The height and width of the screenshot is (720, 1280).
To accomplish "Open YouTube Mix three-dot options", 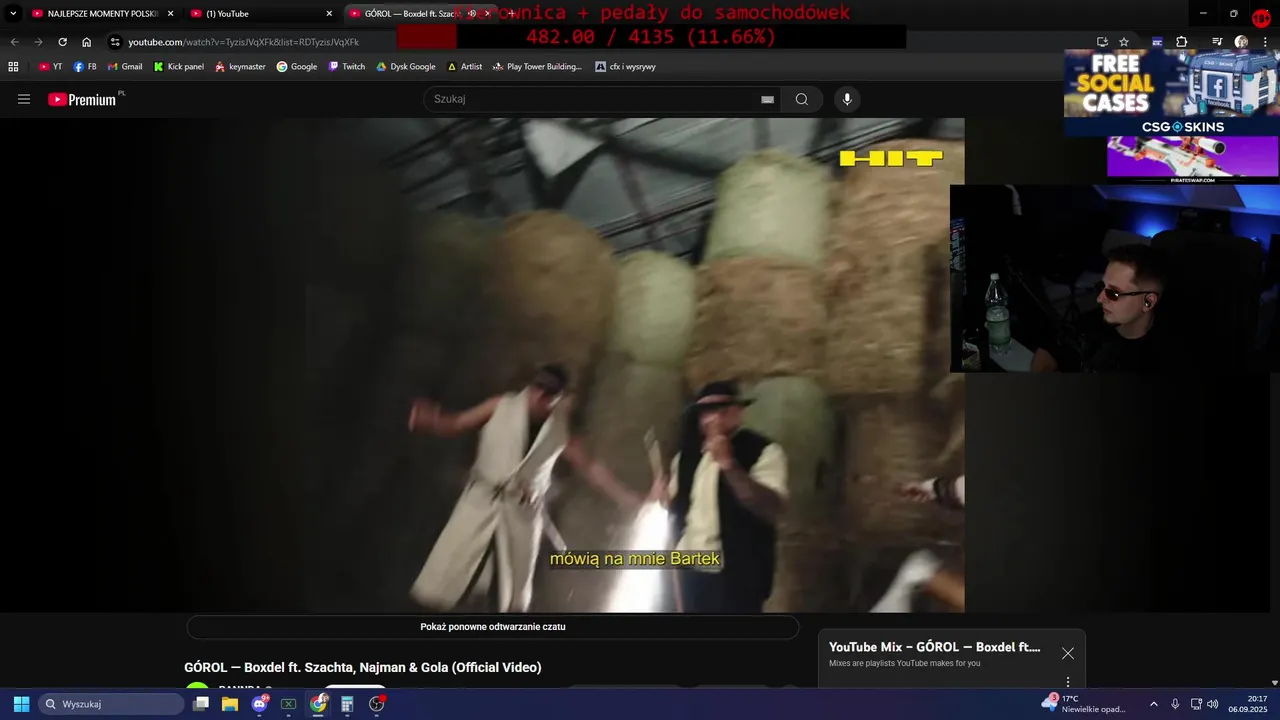I will 1067,682.
